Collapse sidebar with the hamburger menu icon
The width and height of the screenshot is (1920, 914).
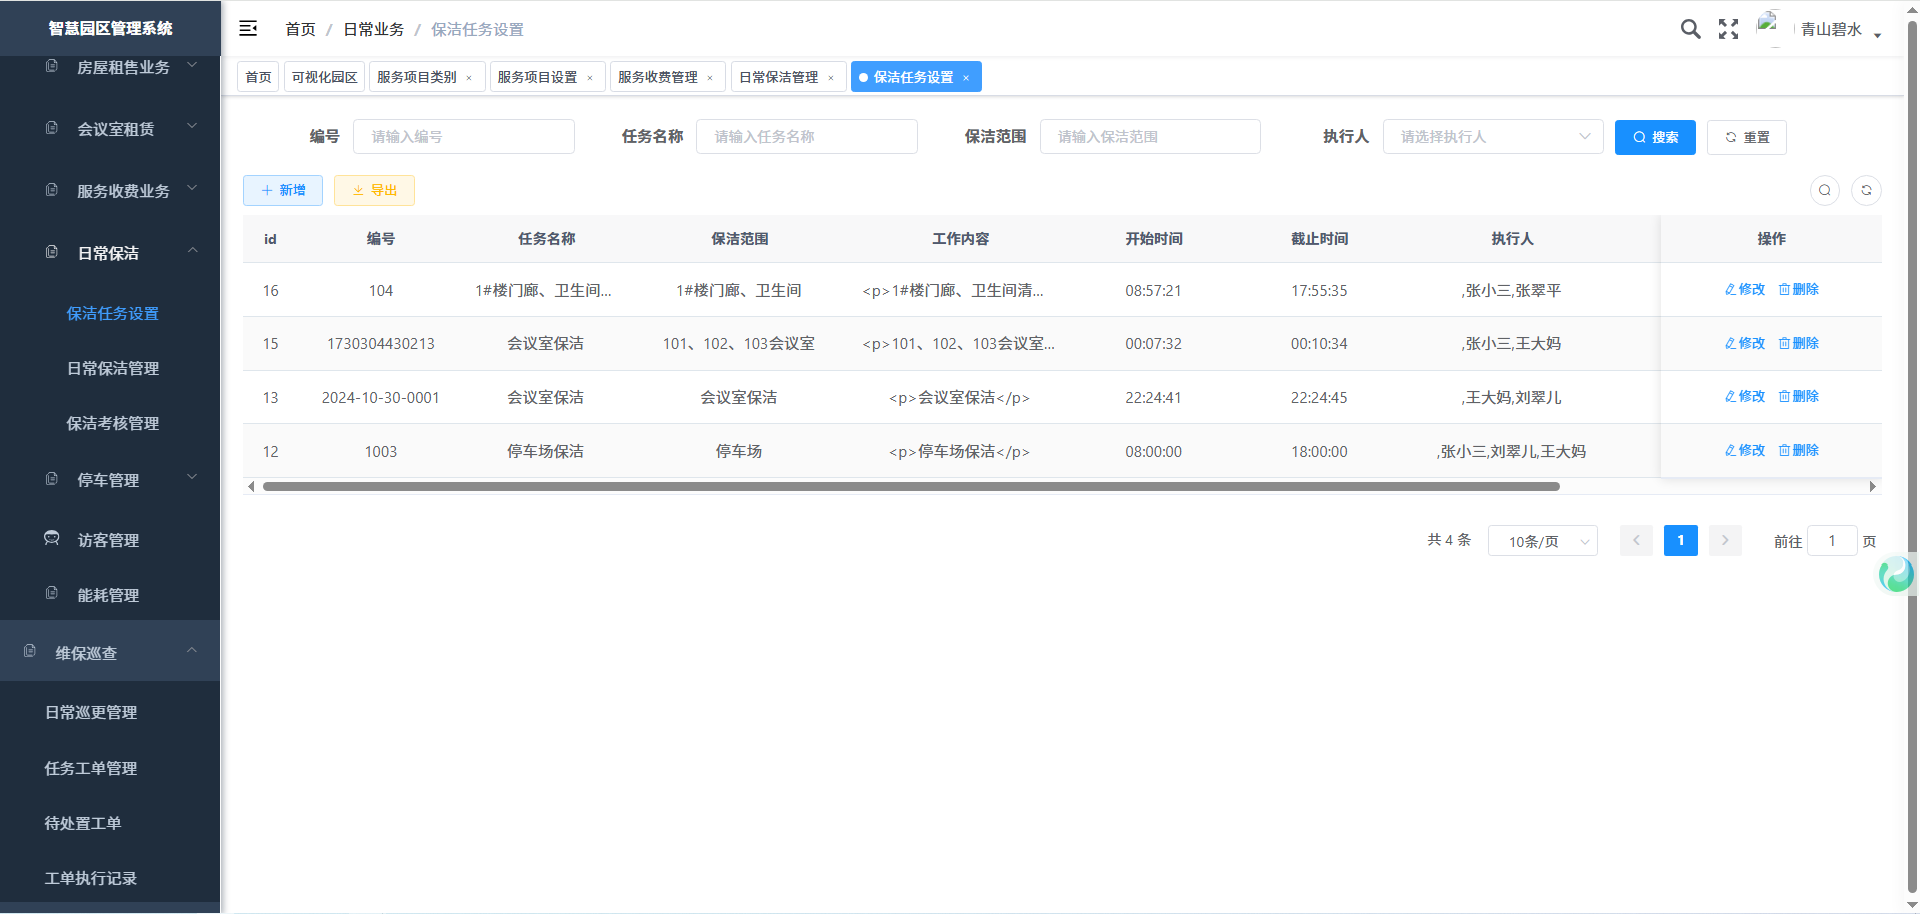tap(248, 29)
